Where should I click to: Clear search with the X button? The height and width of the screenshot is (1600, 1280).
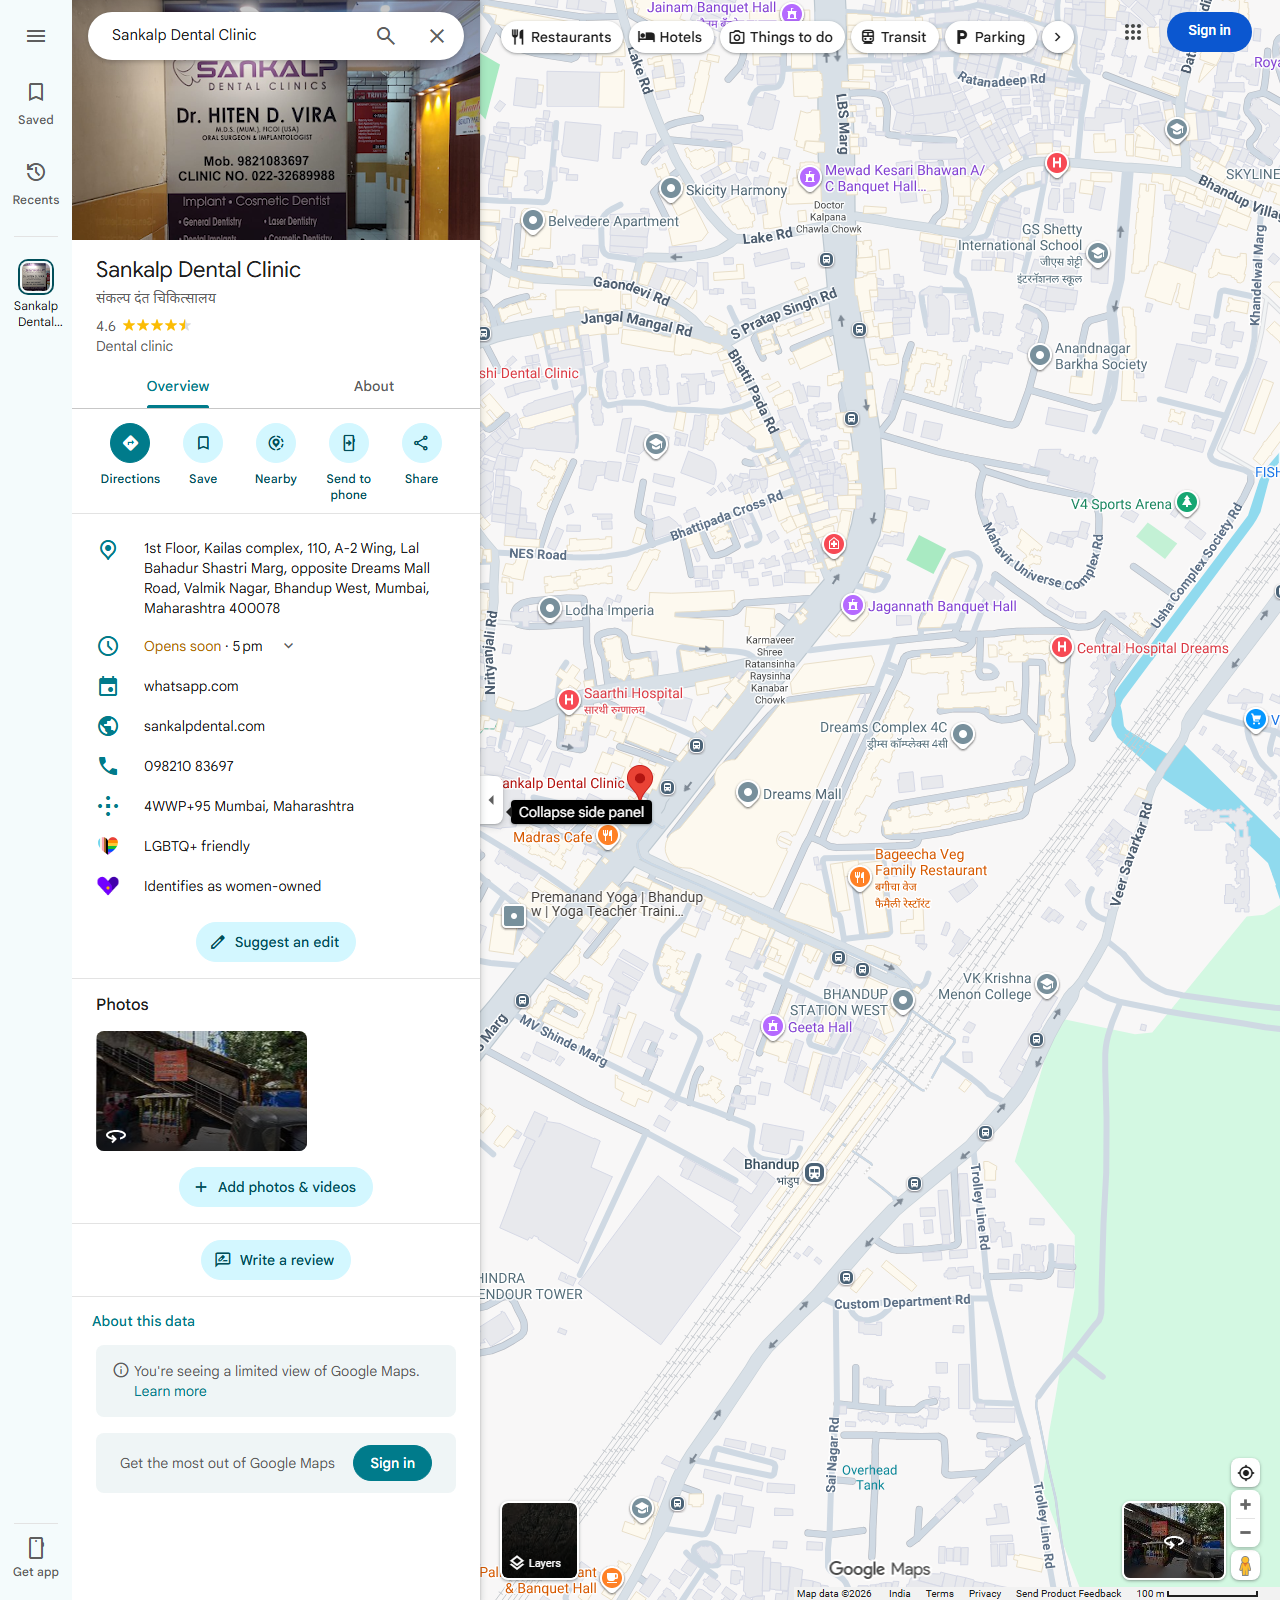click(x=437, y=36)
